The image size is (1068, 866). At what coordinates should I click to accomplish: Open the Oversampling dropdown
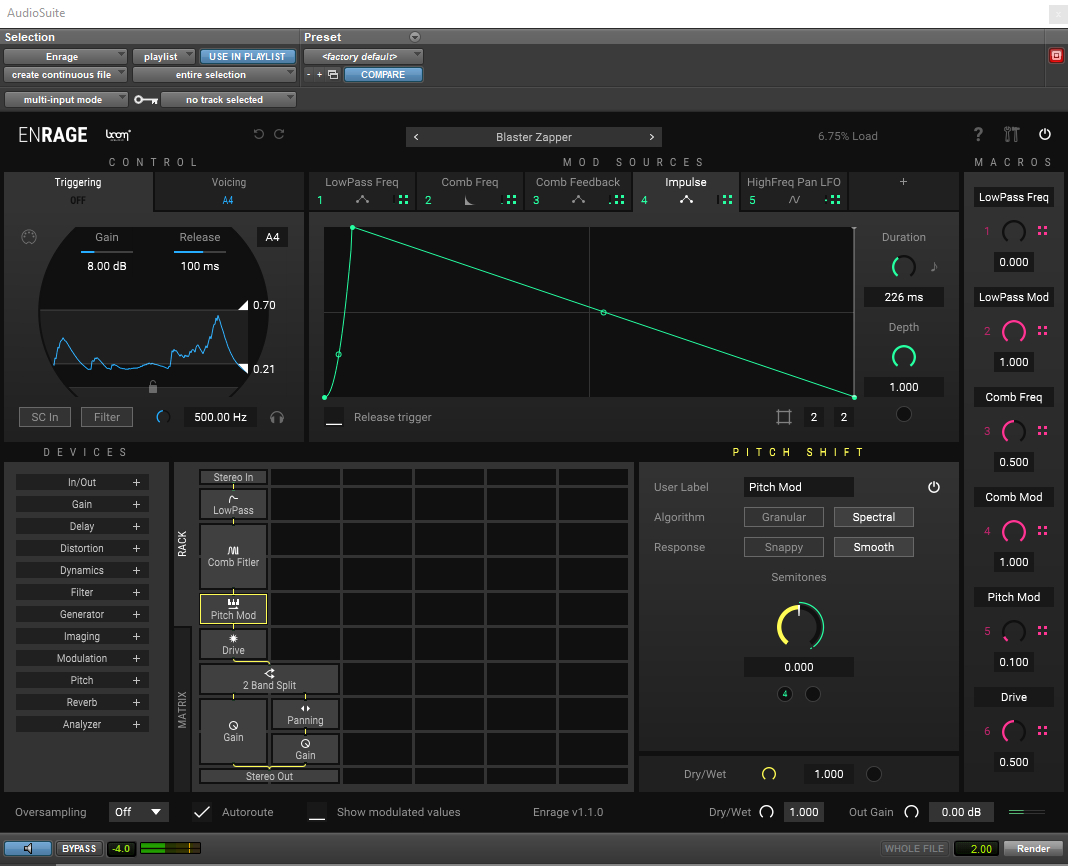tap(139, 812)
